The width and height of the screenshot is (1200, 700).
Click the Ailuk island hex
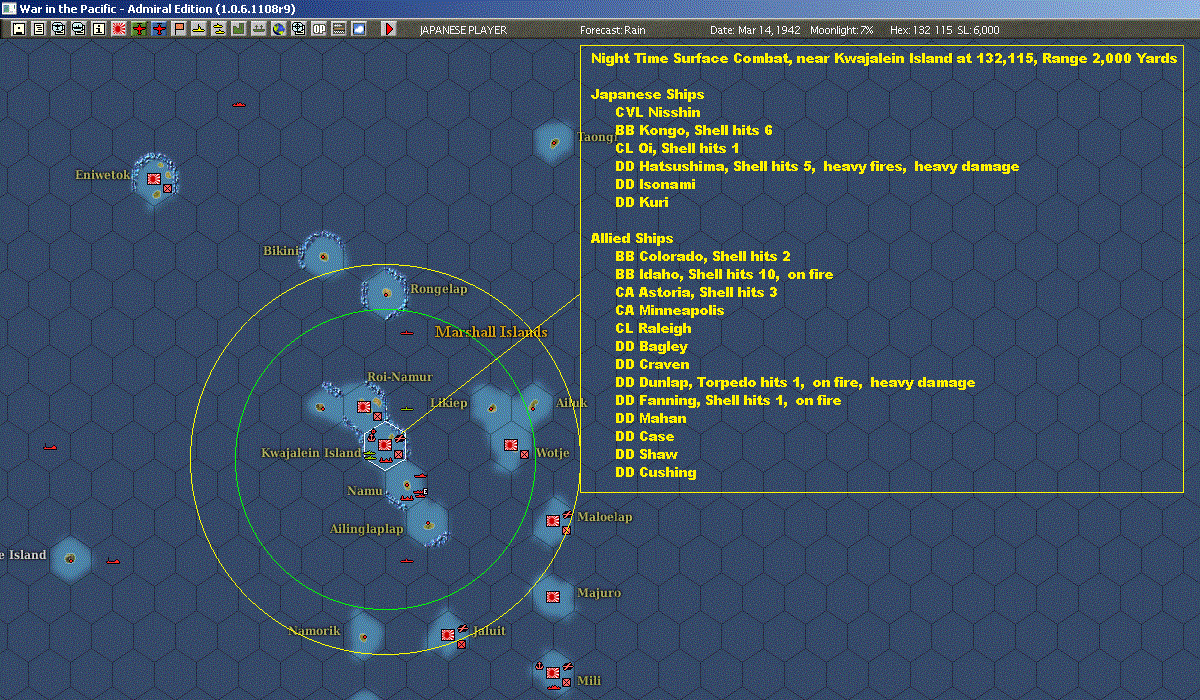pyautogui.click(x=534, y=406)
